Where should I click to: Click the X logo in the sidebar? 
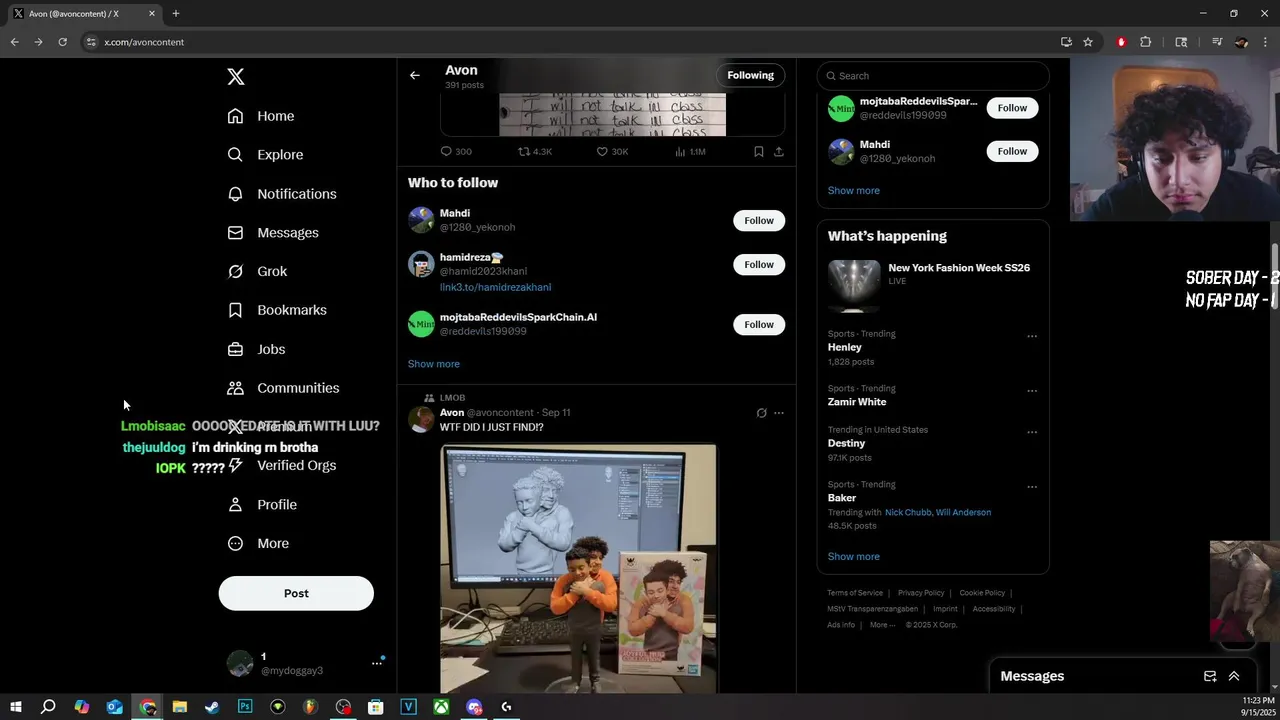[x=235, y=77]
